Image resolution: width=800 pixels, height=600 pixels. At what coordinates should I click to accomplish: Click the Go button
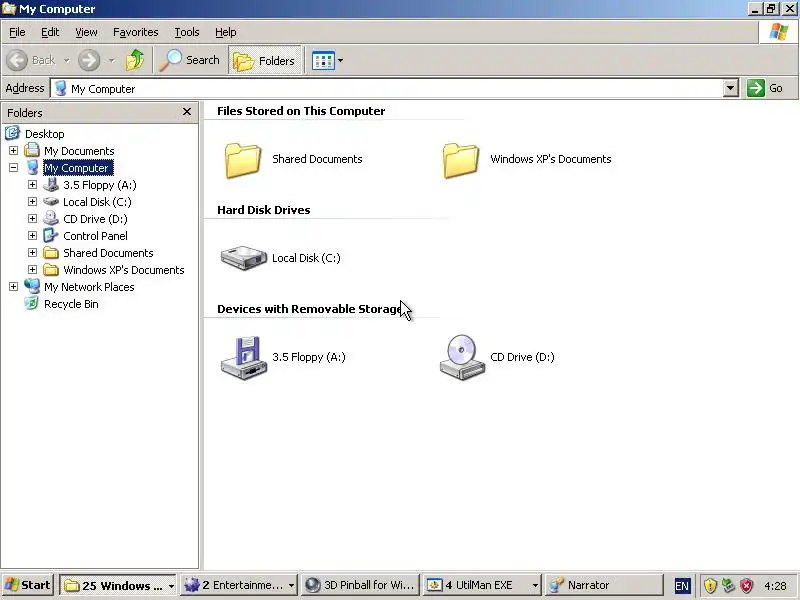click(x=766, y=88)
